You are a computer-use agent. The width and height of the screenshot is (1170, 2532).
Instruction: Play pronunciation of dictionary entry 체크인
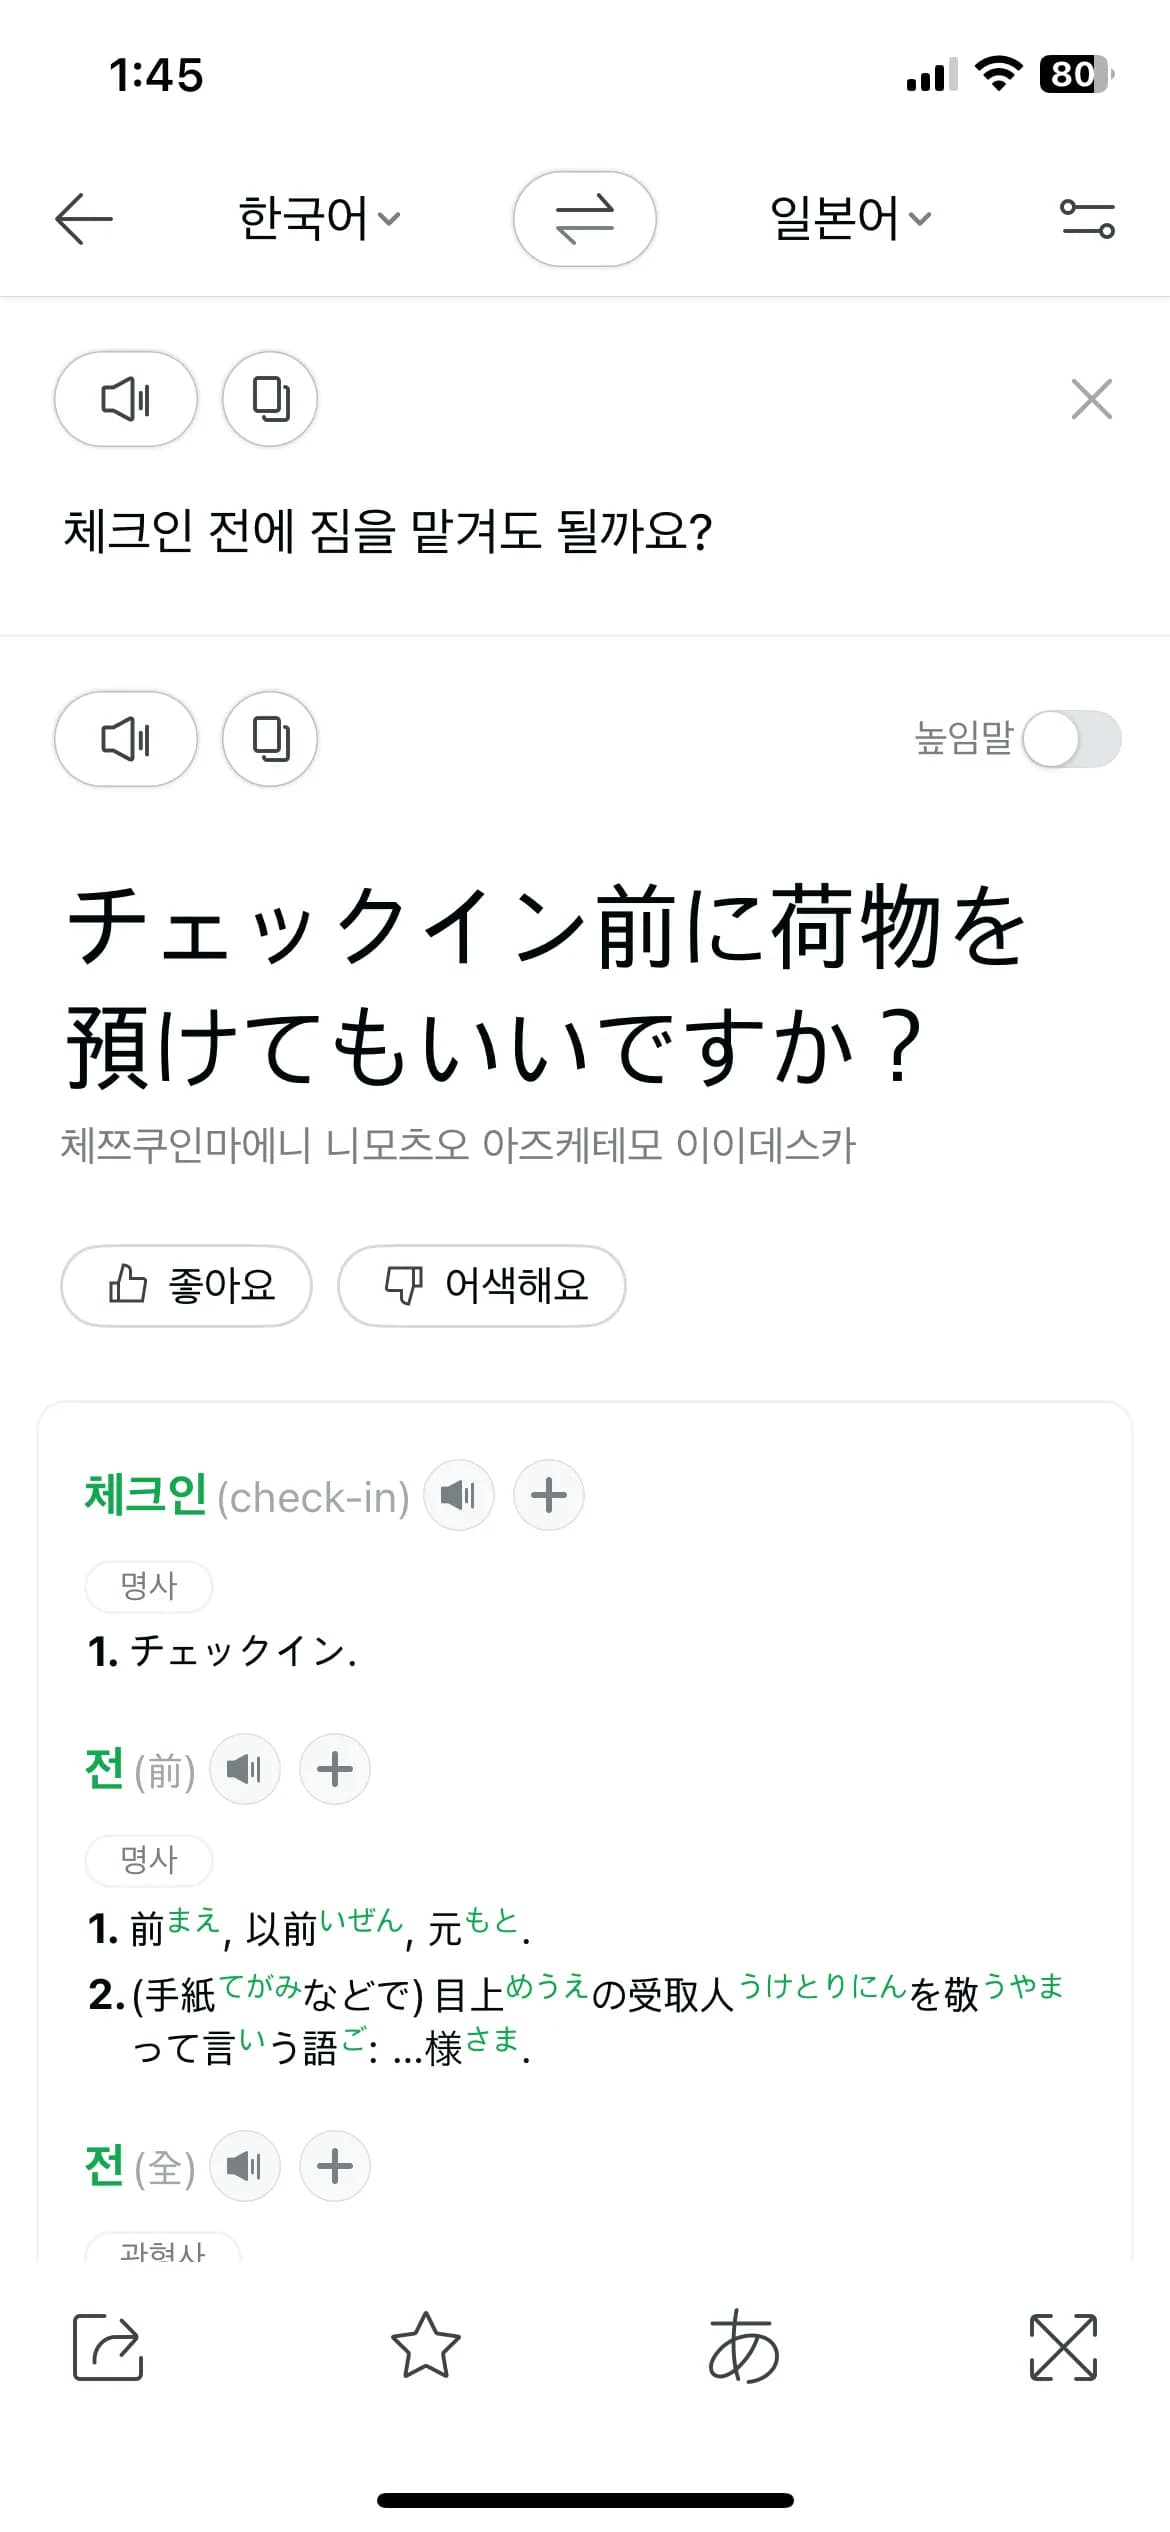pyautogui.click(x=458, y=1495)
